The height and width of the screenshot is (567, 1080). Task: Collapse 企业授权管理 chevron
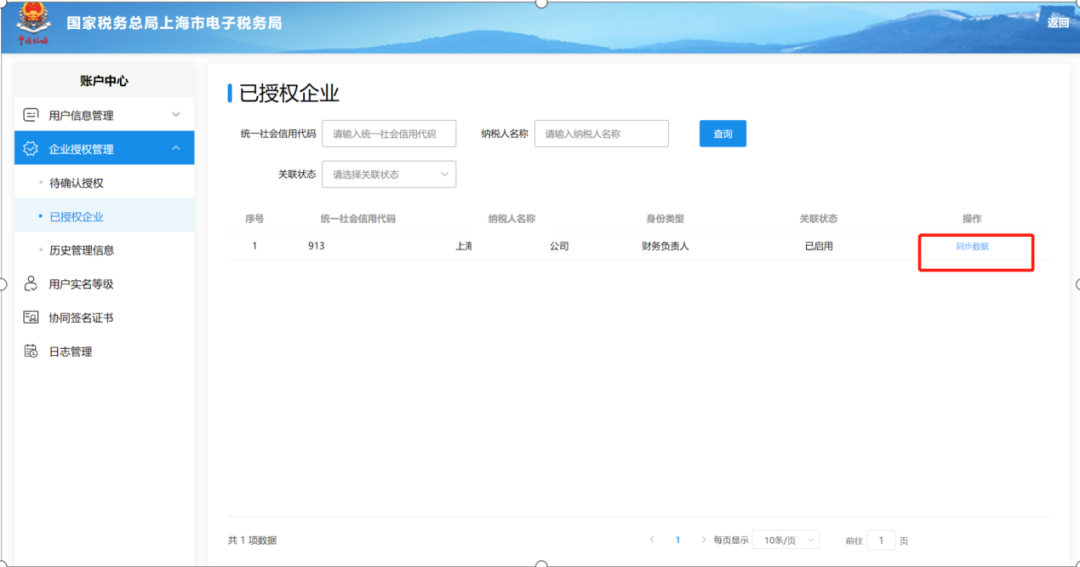[176, 148]
